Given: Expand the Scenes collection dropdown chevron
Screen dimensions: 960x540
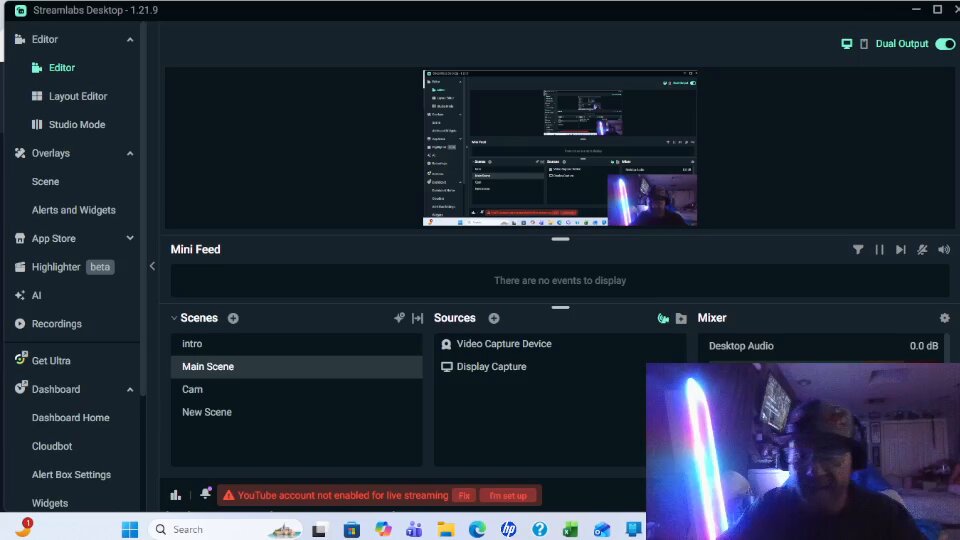Looking at the screenshot, I should (x=174, y=318).
